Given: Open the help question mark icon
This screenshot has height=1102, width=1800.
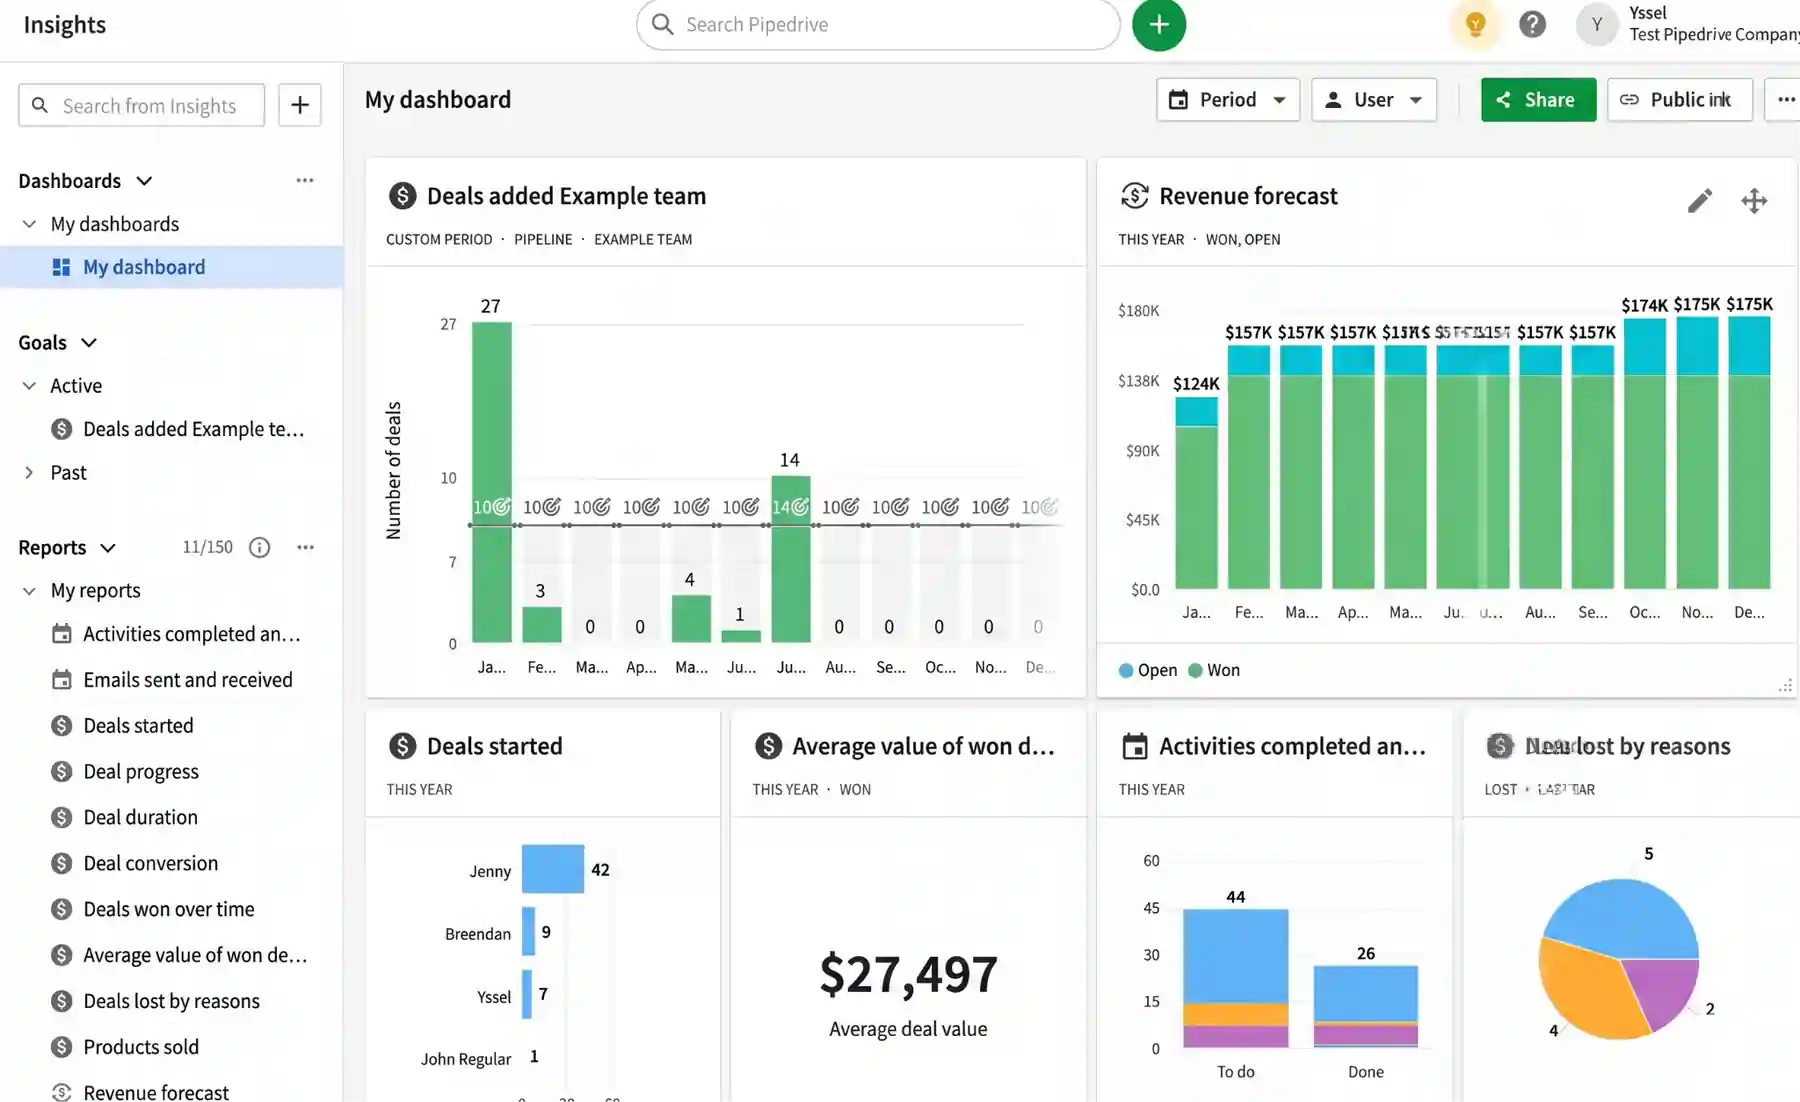Looking at the screenshot, I should 1532,24.
